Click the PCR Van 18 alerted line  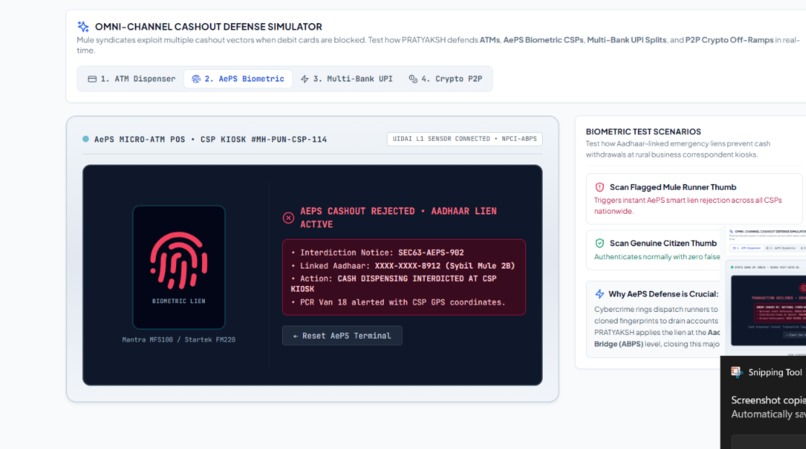[398, 302]
